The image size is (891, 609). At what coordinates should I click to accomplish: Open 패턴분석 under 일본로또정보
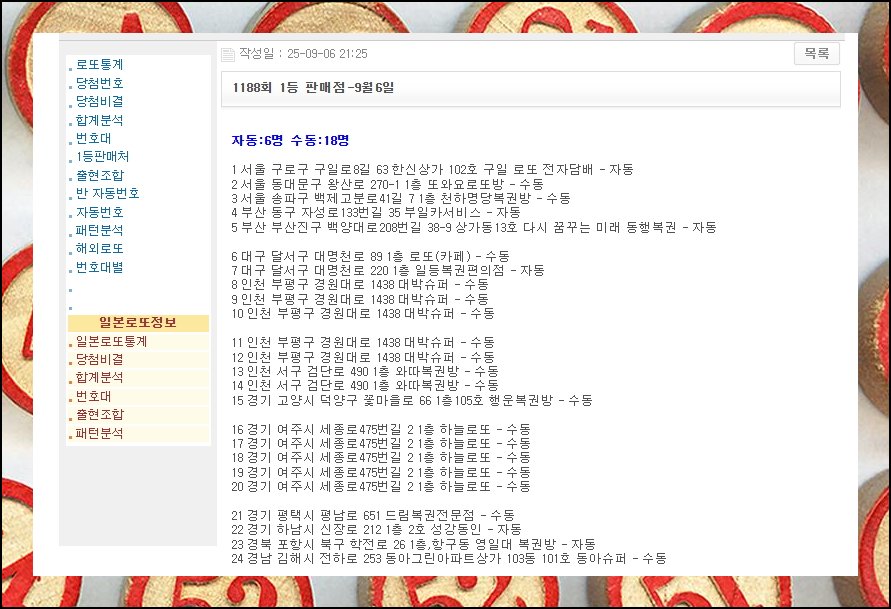[99, 433]
